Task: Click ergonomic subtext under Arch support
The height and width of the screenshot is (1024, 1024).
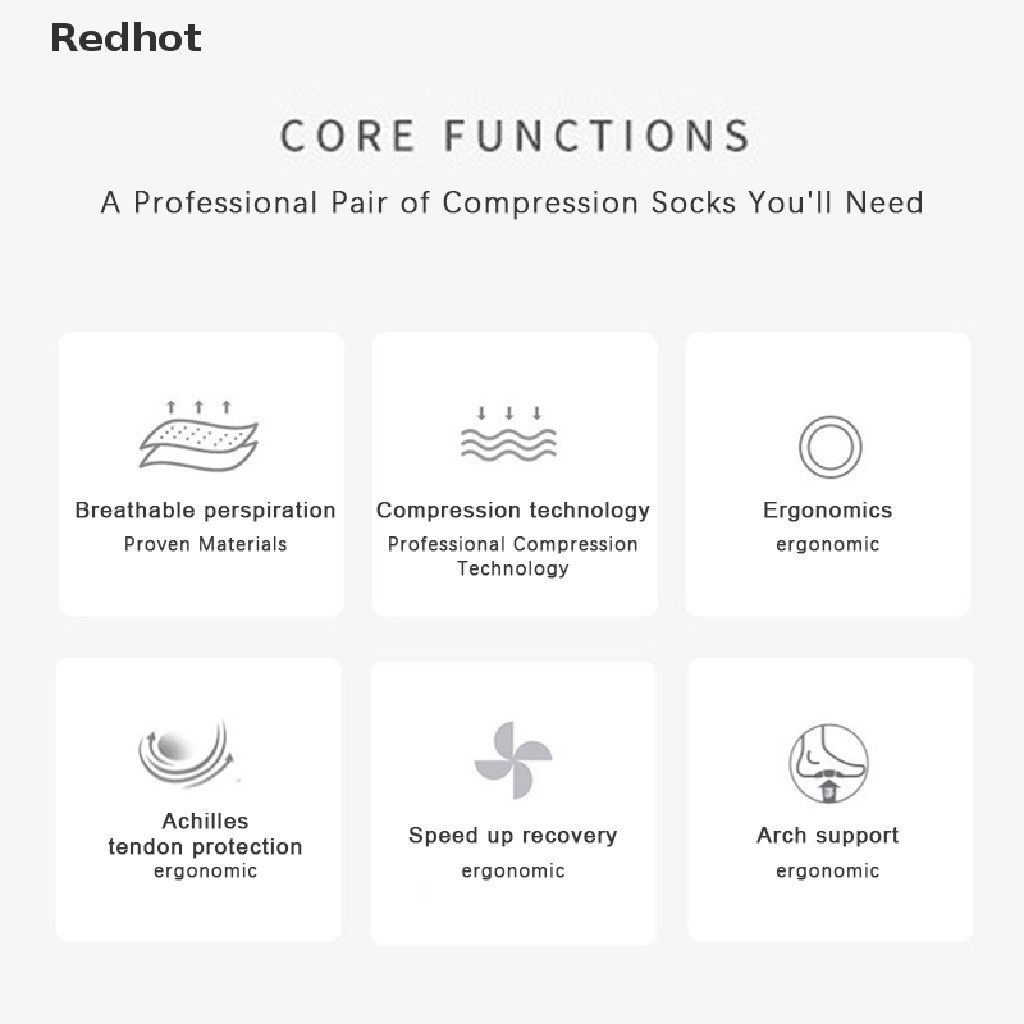Action: [827, 871]
